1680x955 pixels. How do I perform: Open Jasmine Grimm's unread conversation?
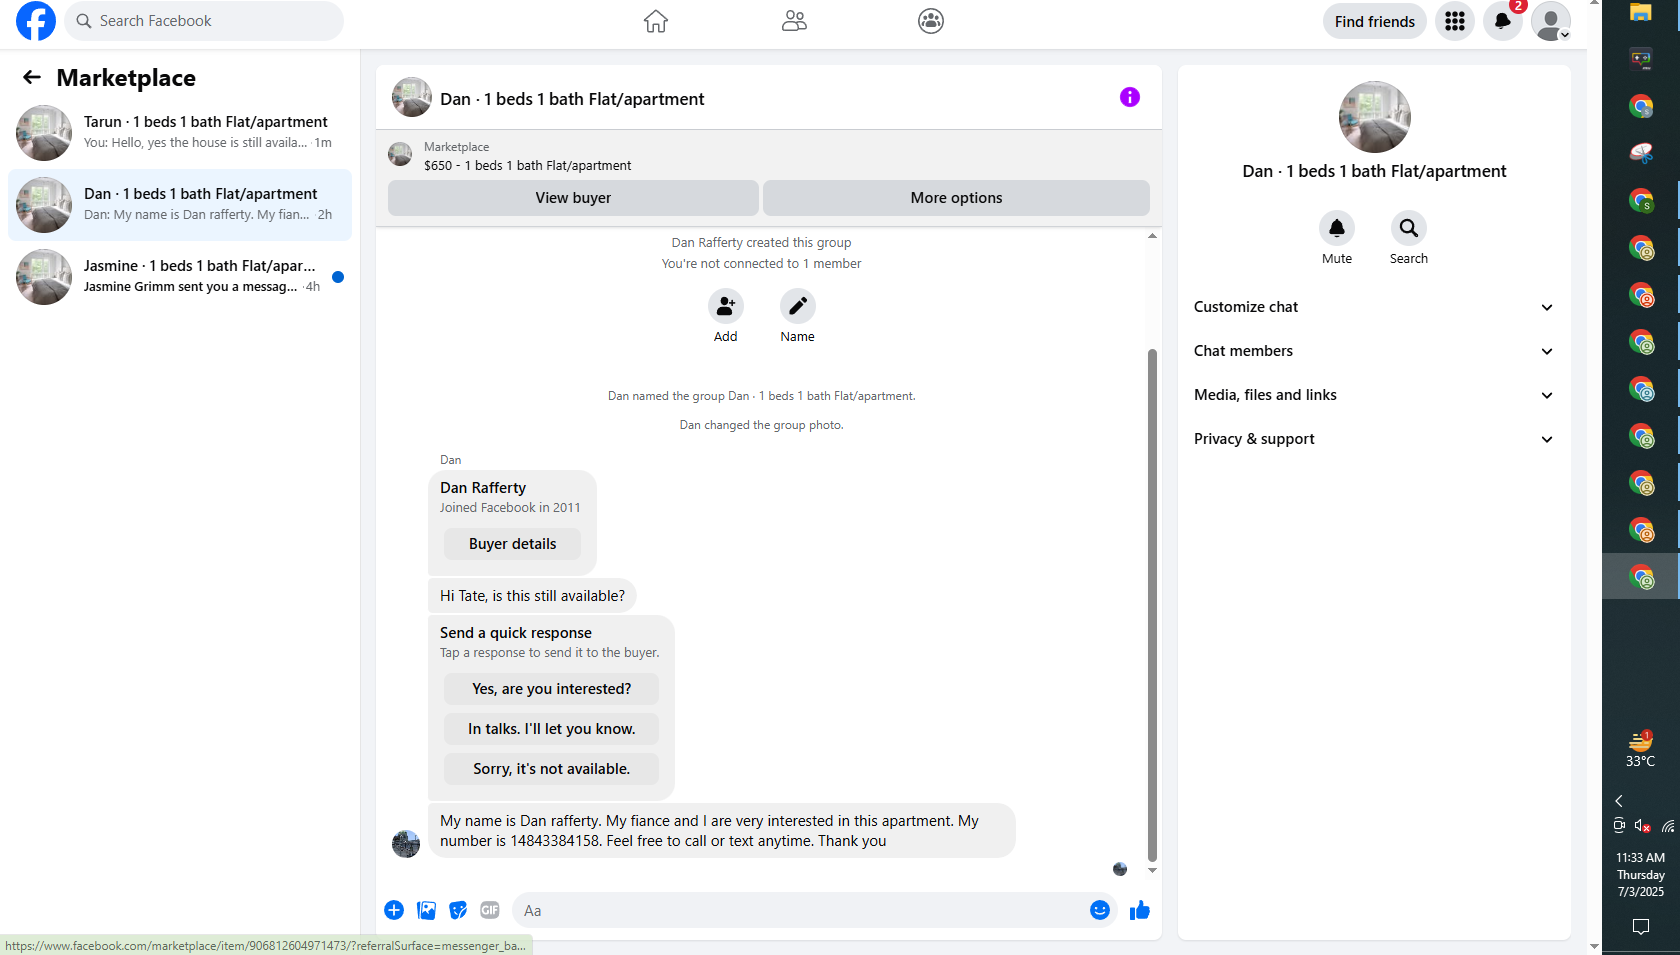click(x=180, y=277)
